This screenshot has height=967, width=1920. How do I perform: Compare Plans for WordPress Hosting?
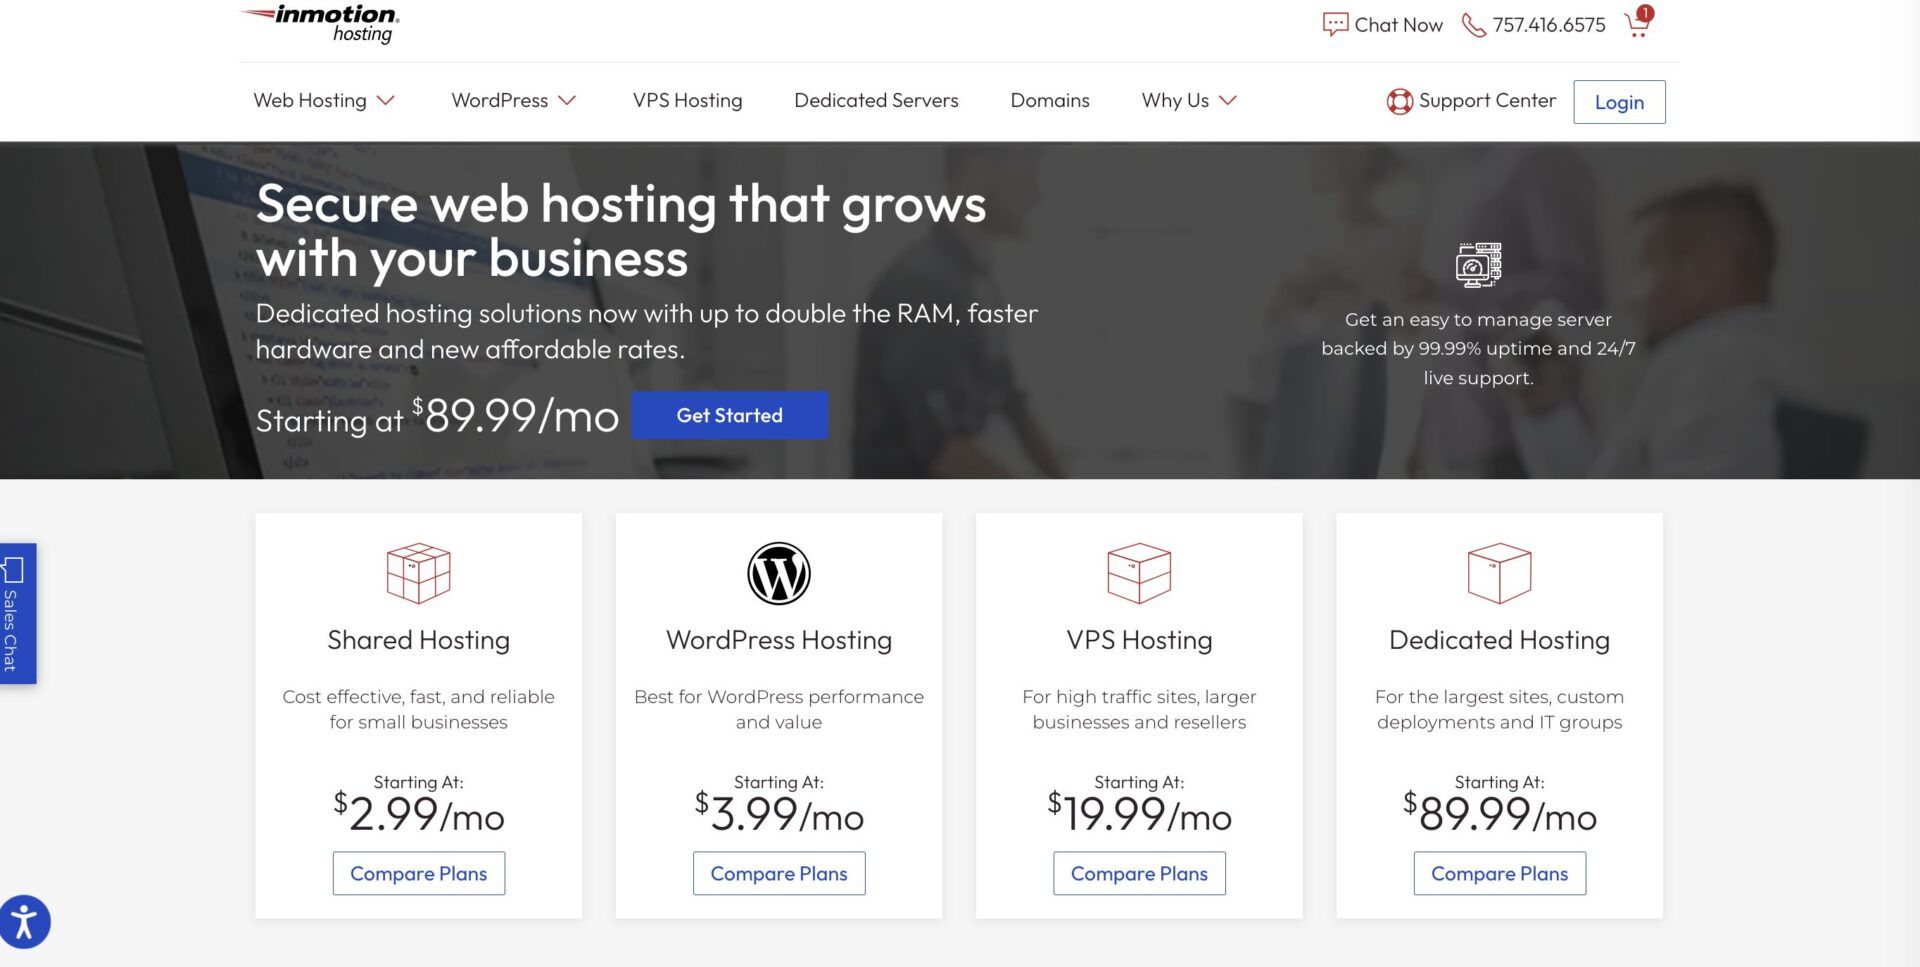click(x=779, y=873)
